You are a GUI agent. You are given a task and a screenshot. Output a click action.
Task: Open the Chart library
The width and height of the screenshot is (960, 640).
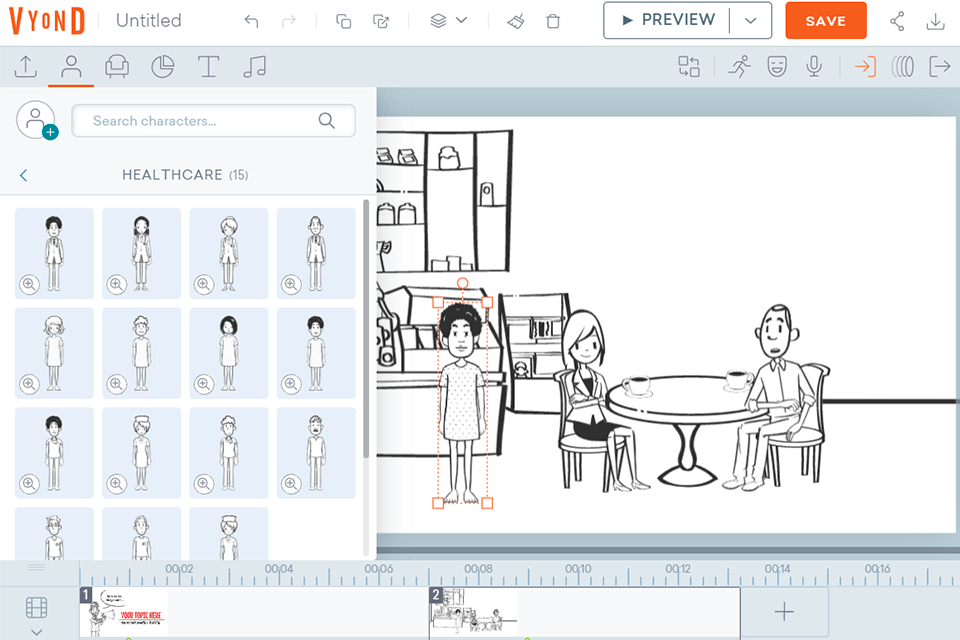coord(163,67)
